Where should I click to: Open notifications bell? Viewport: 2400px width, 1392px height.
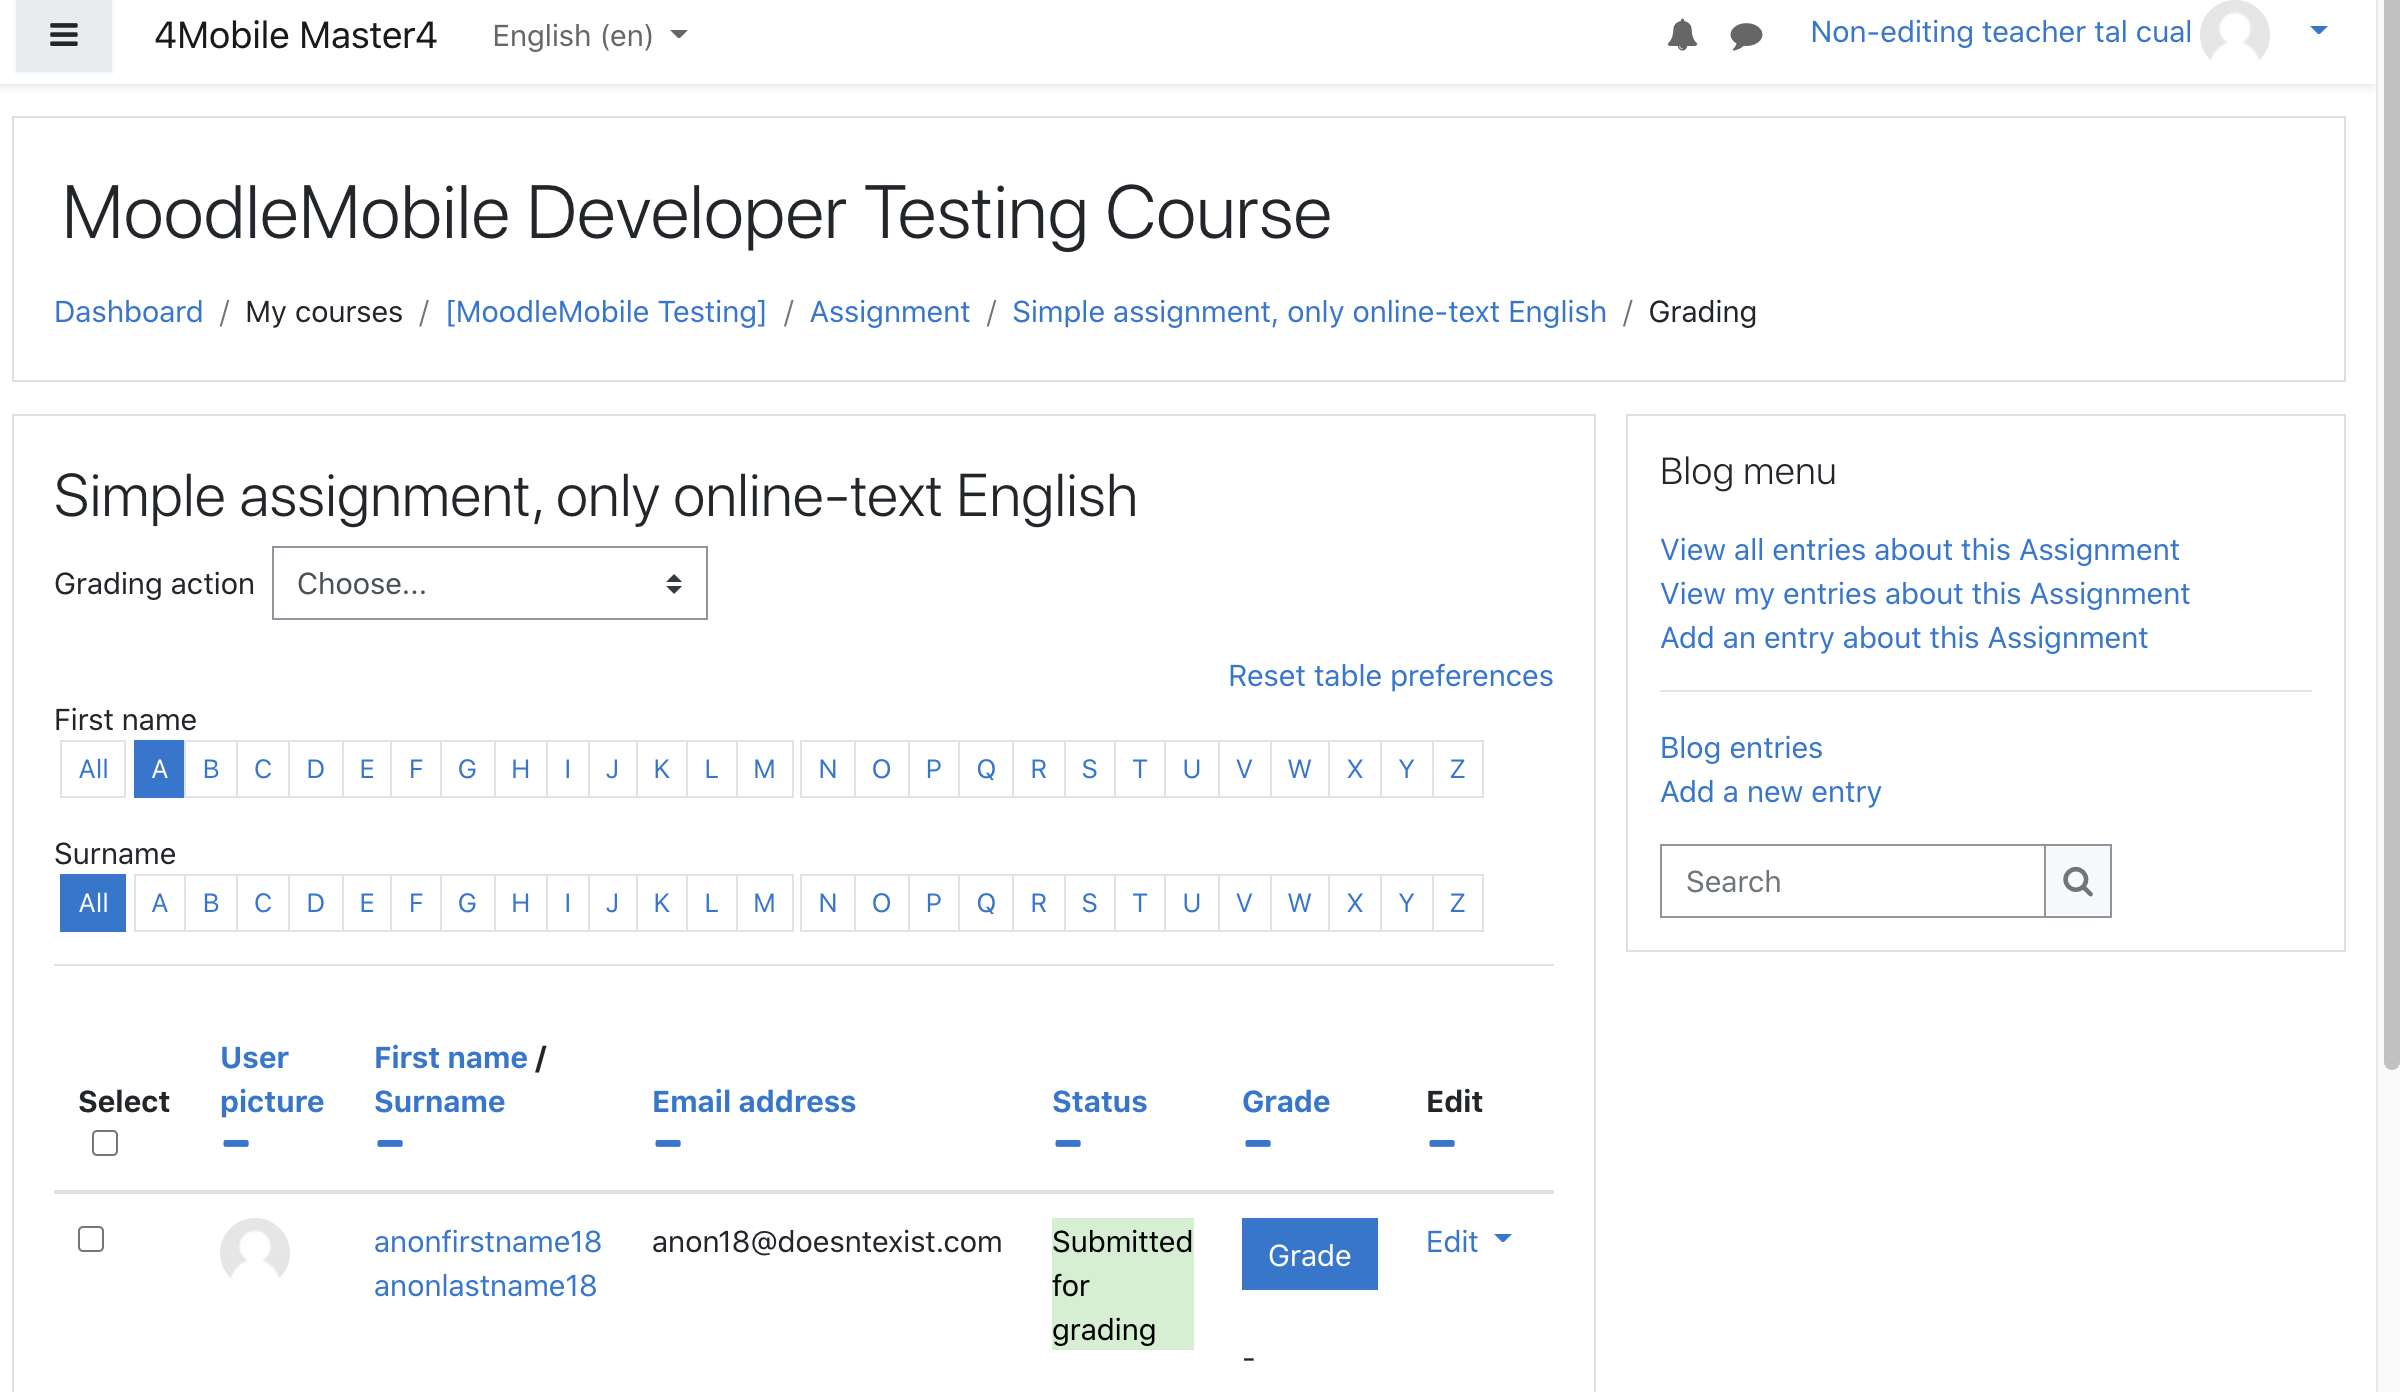pos(1682,35)
